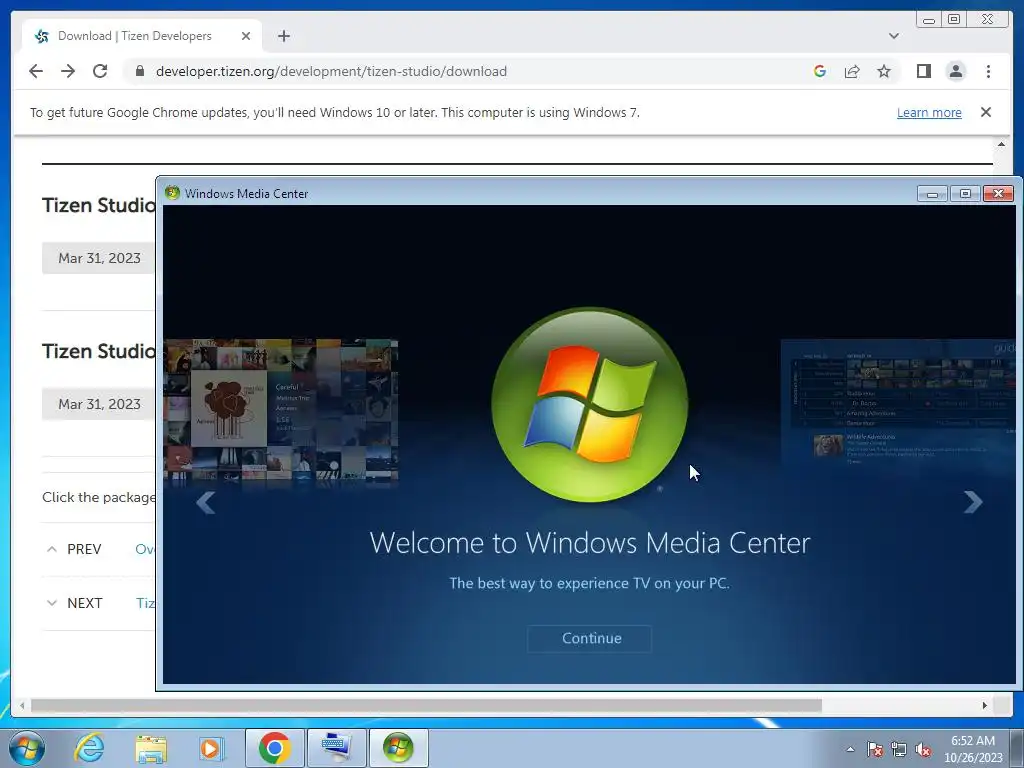Open the Windows Start menu
This screenshot has height=768, width=1024.
click(27, 748)
